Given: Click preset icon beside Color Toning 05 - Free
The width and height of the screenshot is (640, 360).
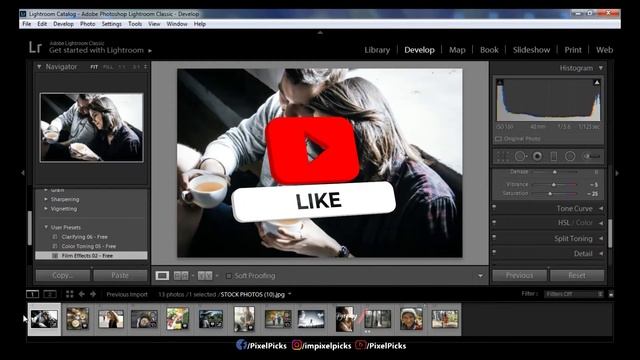Looking at the screenshot, I should pyautogui.click(x=55, y=246).
